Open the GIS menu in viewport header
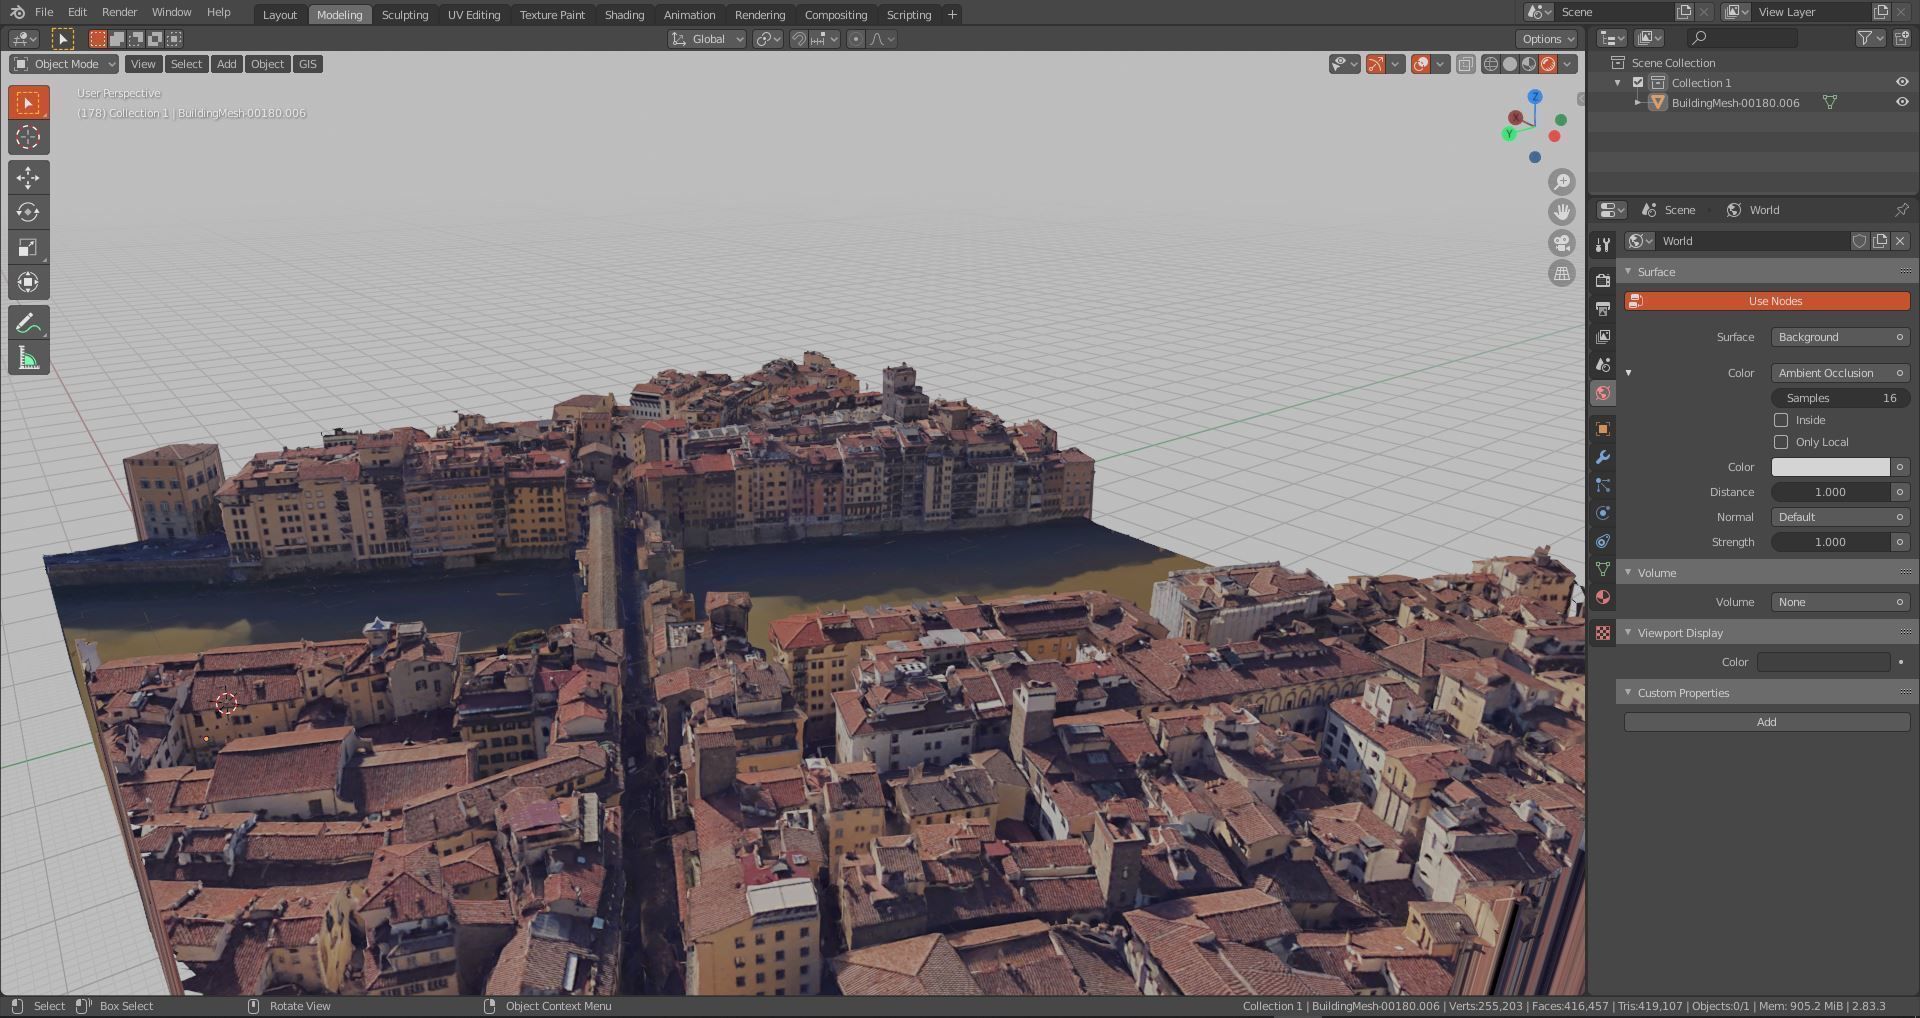The image size is (1920, 1018). (x=307, y=64)
